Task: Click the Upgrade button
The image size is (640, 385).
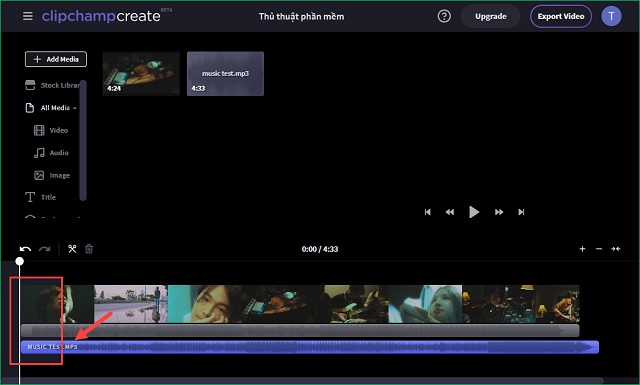Action: coord(491,16)
